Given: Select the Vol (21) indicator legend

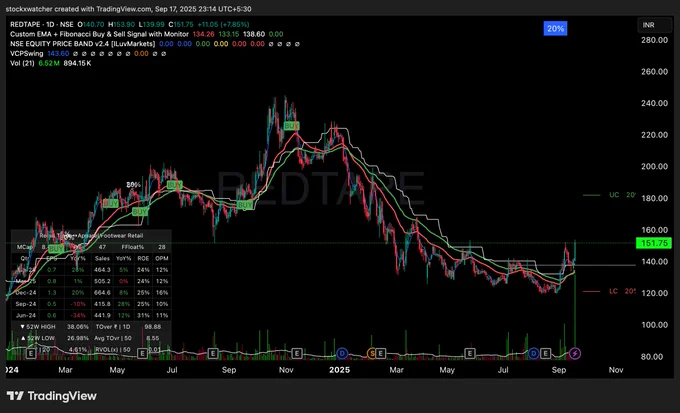Looking at the screenshot, I should coord(22,63).
